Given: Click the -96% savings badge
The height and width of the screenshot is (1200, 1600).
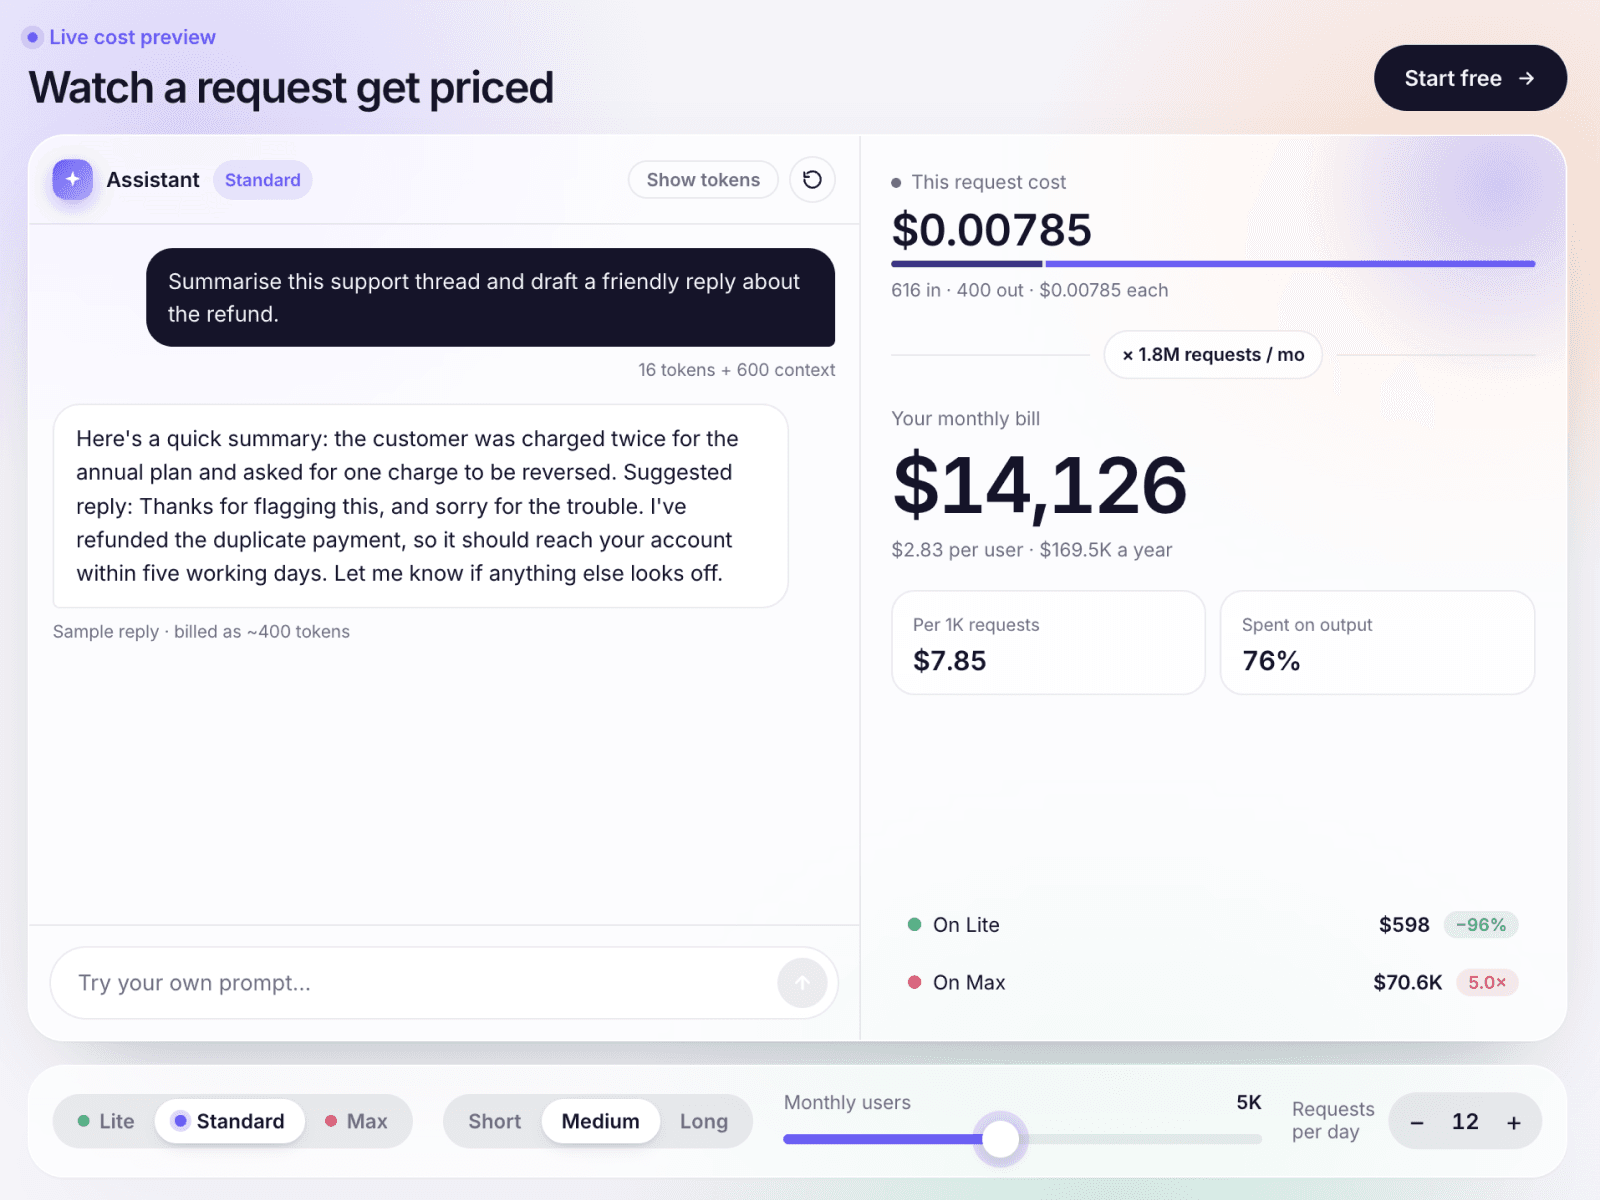Looking at the screenshot, I should (1481, 925).
